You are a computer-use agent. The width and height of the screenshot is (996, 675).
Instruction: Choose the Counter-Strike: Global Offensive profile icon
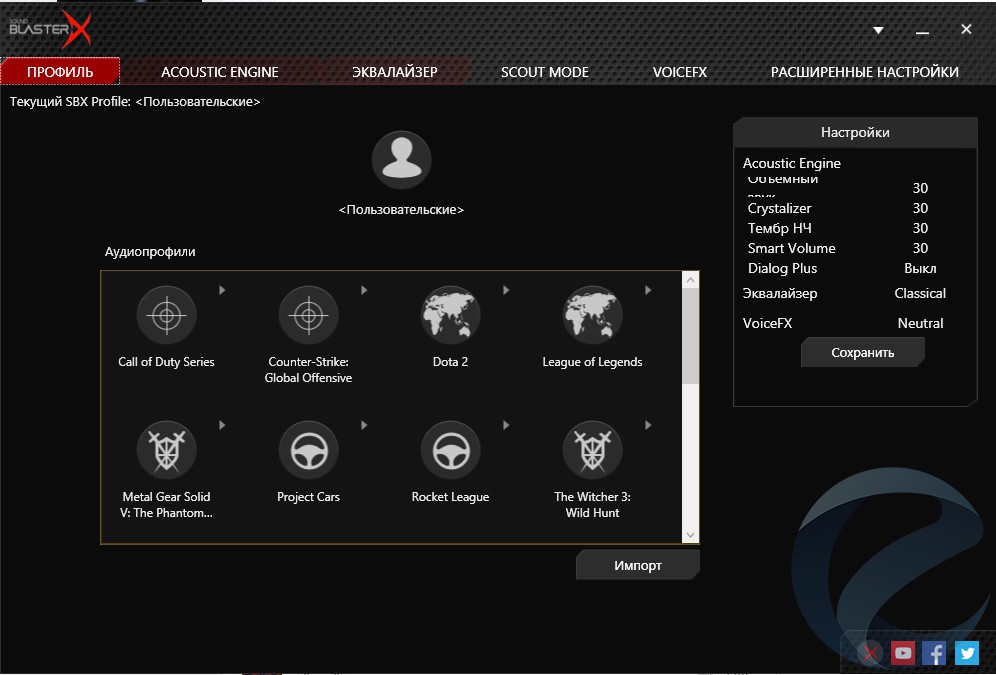click(308, 315)
